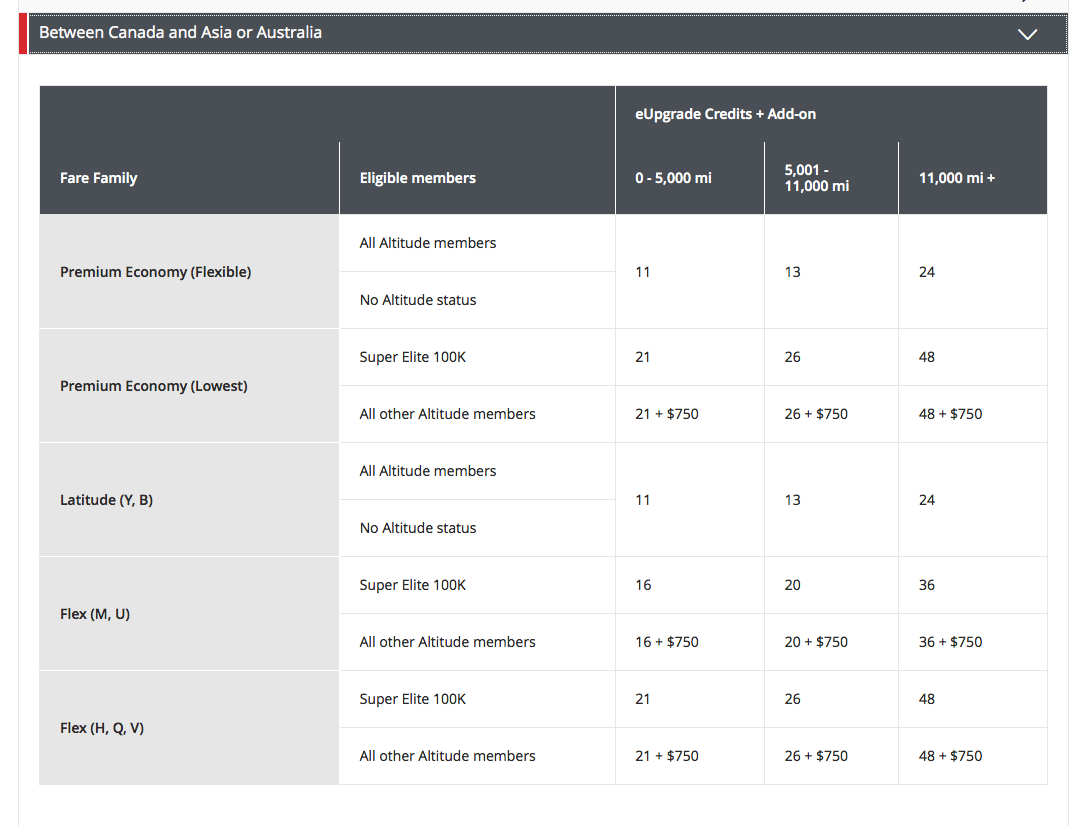This screenshot has height=826, width=1078.
Task: Click the Eligible members column header
Action: (x=417, y=178)
